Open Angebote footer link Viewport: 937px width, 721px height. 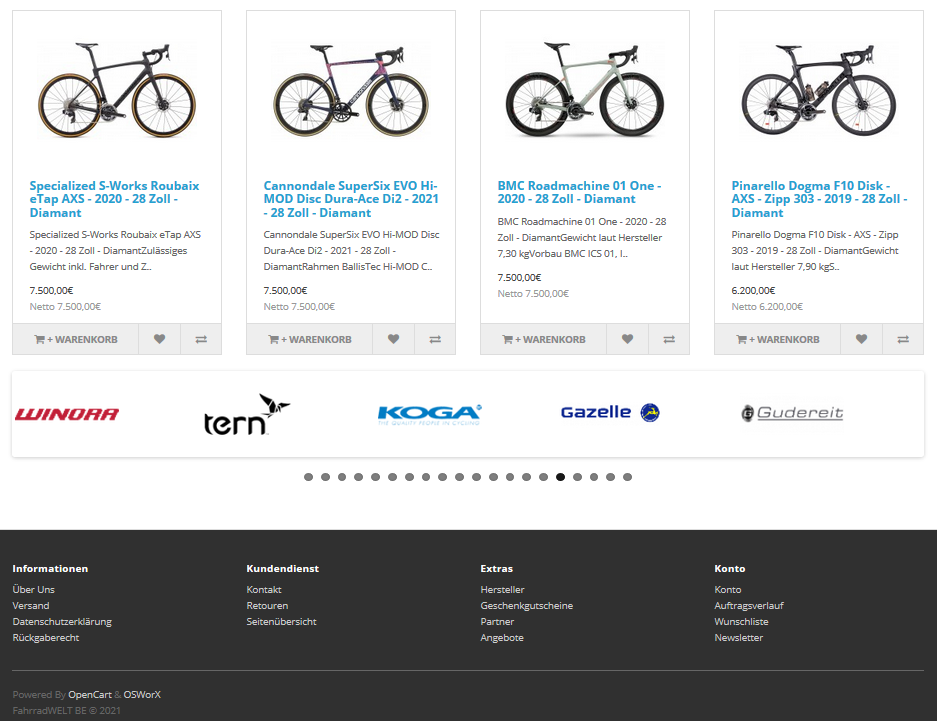pyautogui.click(x=502, y=638)
